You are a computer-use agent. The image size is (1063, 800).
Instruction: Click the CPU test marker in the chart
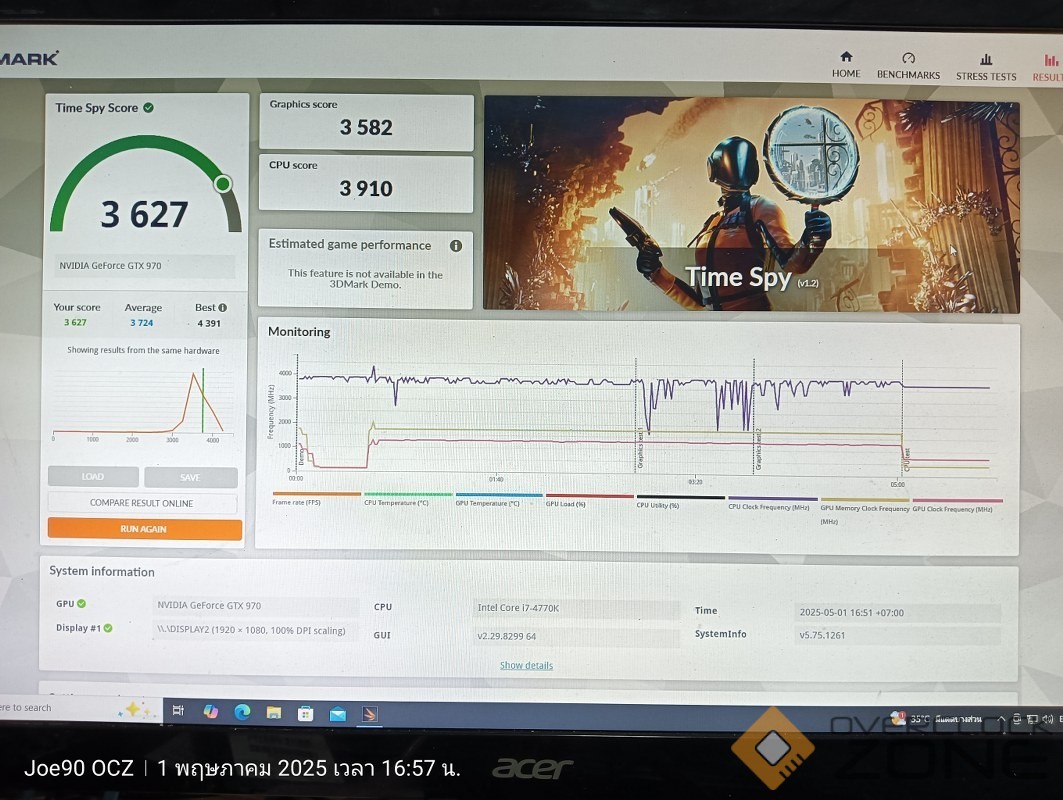click(x=906, y=459)
